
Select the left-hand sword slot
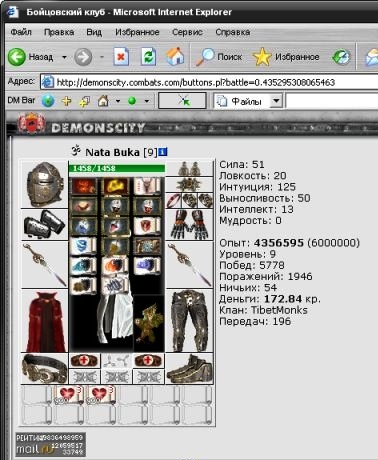[45, 265]
